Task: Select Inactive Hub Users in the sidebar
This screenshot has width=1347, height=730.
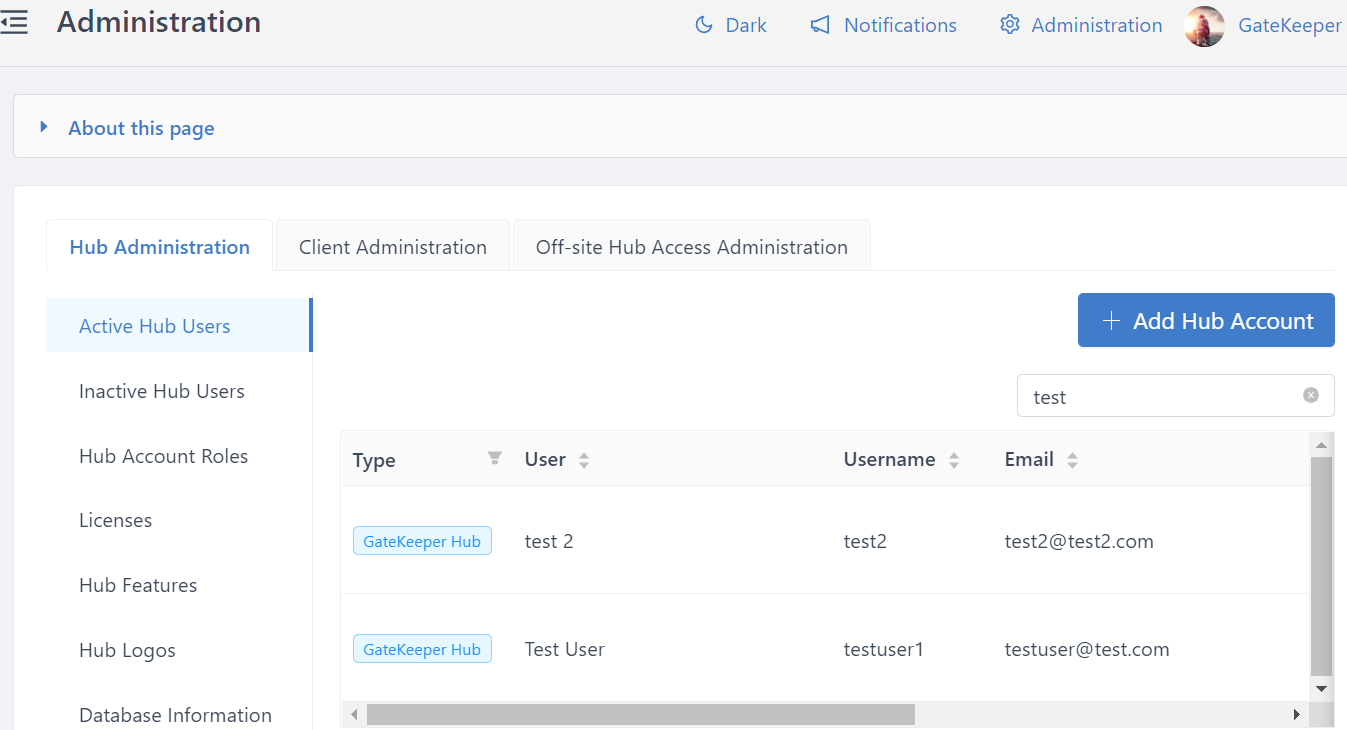Action: click(162, 391)
